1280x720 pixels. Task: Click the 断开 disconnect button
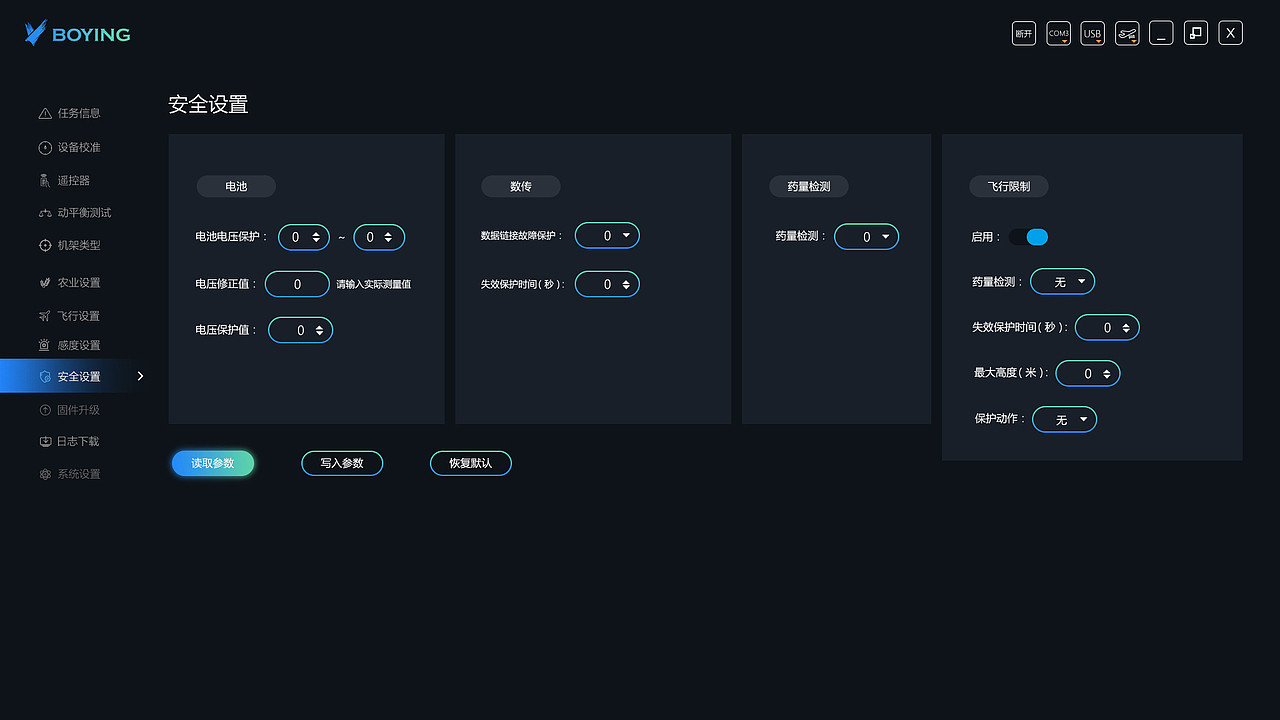[x=1023, y=33]
